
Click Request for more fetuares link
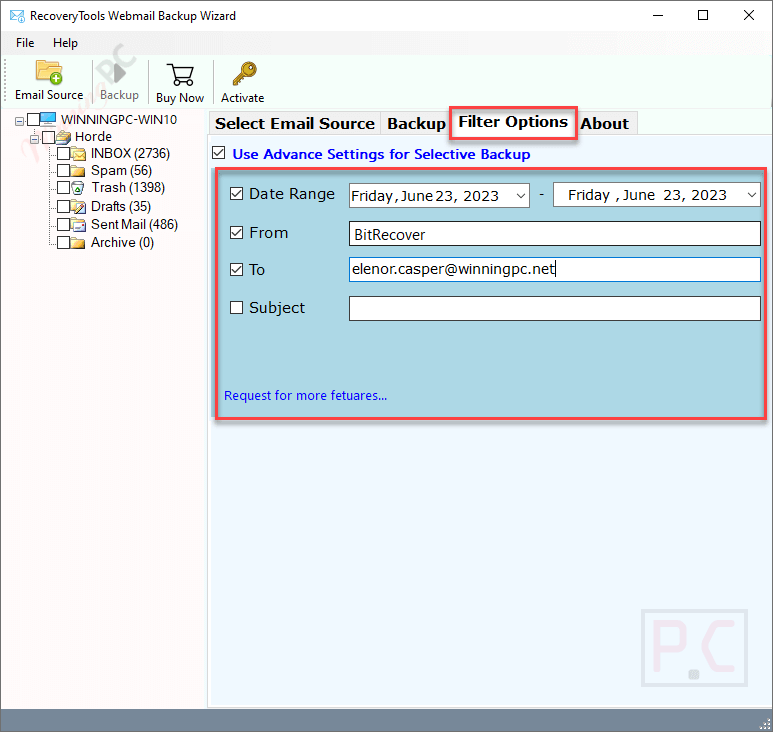point(306,395)
